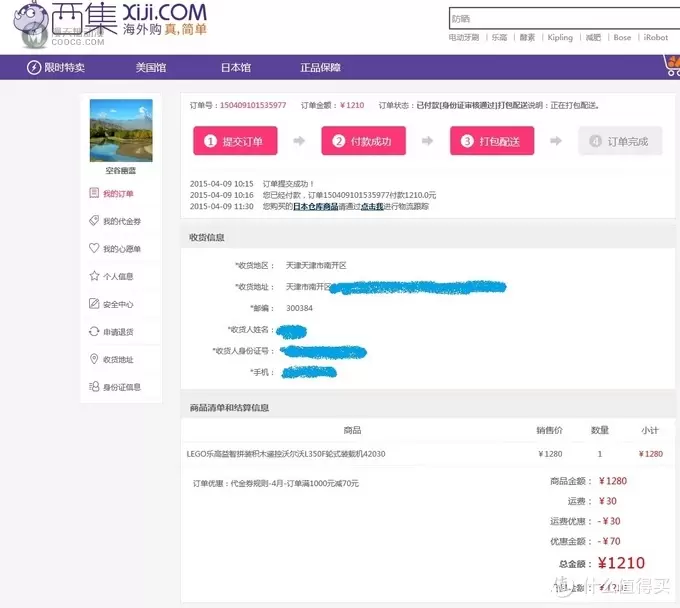Click the 酵素 hot search link

pos(527,37)
